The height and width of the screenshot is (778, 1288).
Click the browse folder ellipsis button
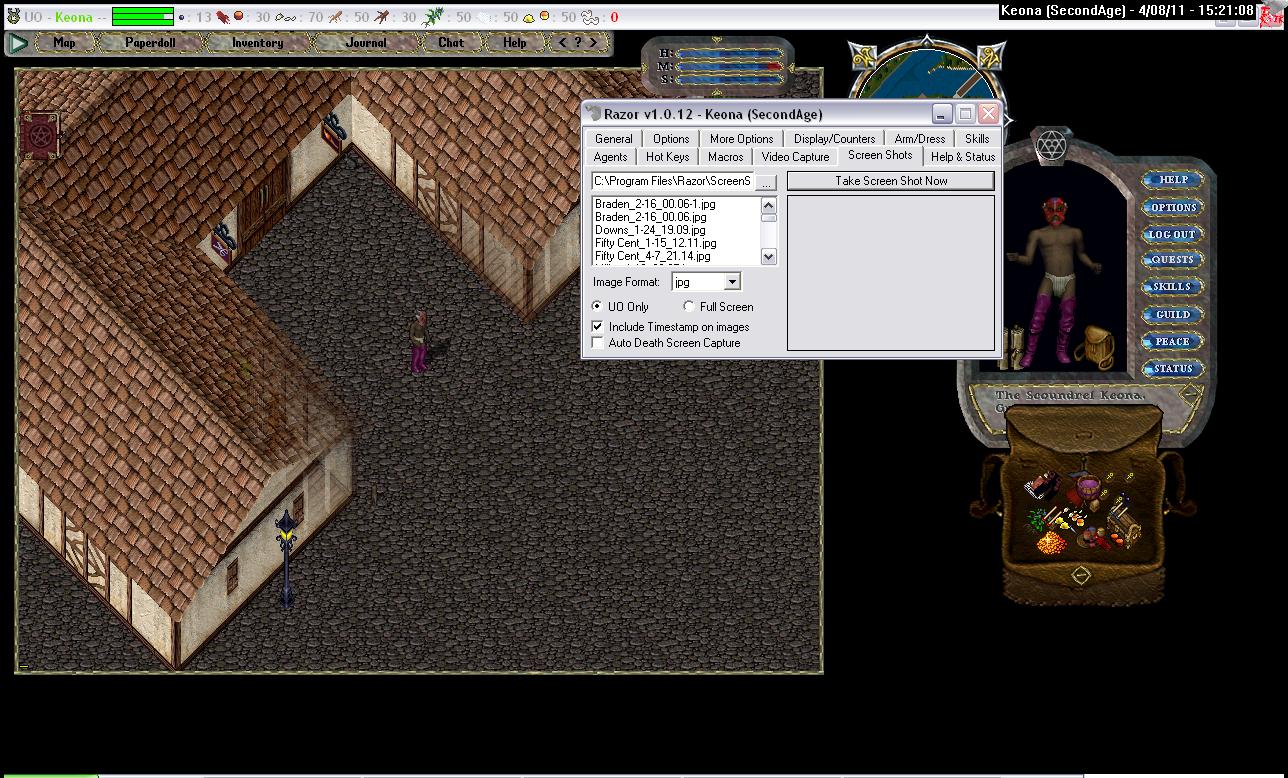point(766,182)
